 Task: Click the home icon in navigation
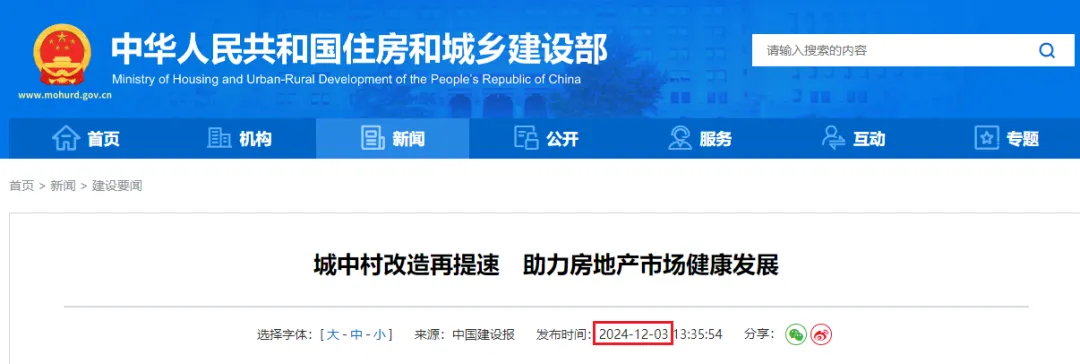[66, 139]
